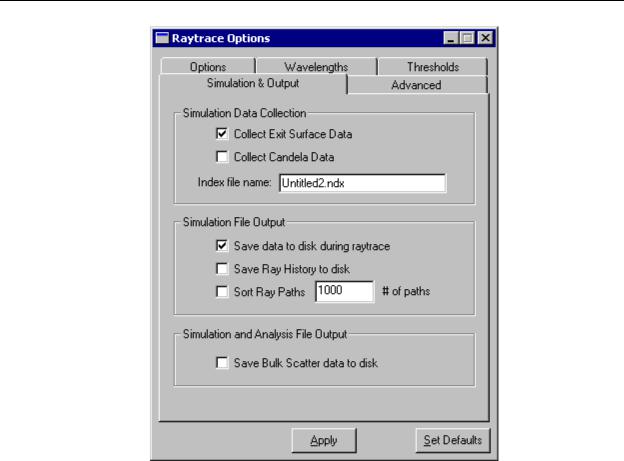Image resolution: width=624 pixels, height=461 pixels.
Task: Click the Raytrace Options window icon
Action: click(162, 38)
